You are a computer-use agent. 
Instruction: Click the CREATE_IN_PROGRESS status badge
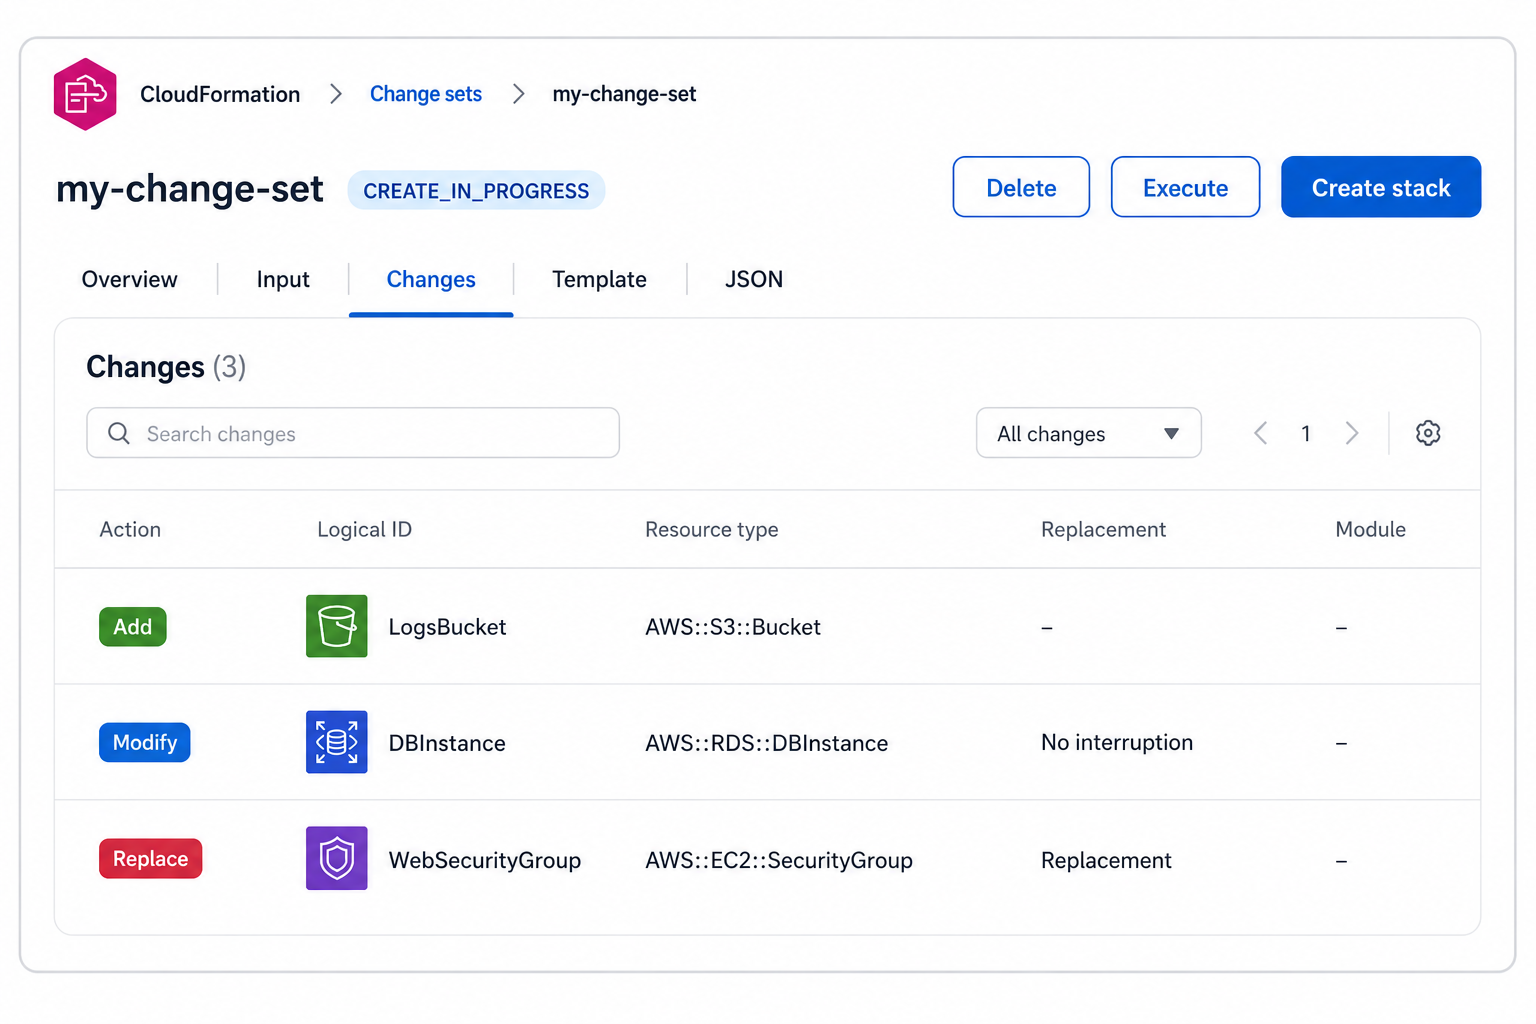(x=476, y=190)
